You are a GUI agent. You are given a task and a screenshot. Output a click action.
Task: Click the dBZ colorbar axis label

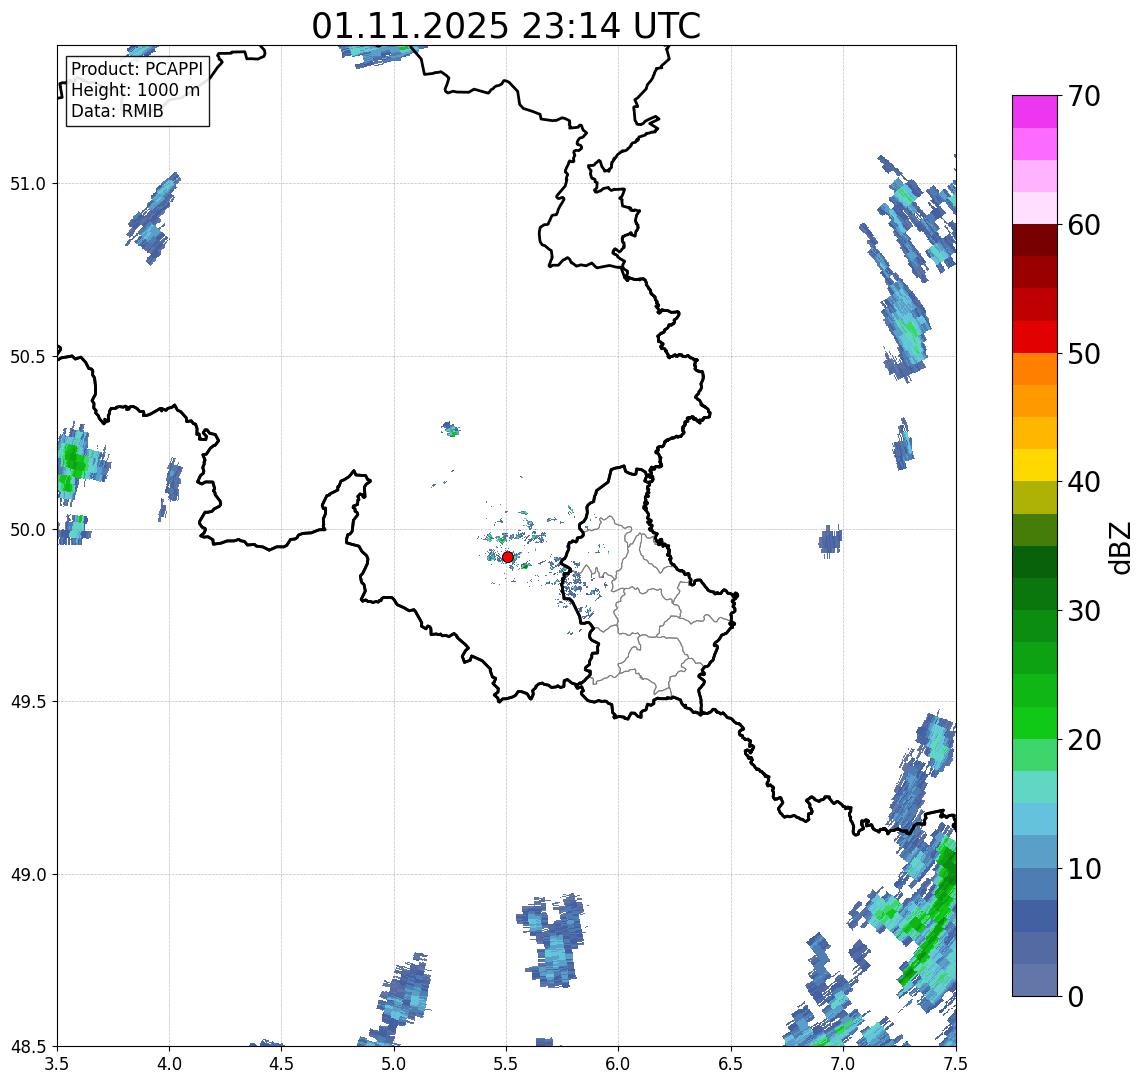click(x=1119, y=547)
